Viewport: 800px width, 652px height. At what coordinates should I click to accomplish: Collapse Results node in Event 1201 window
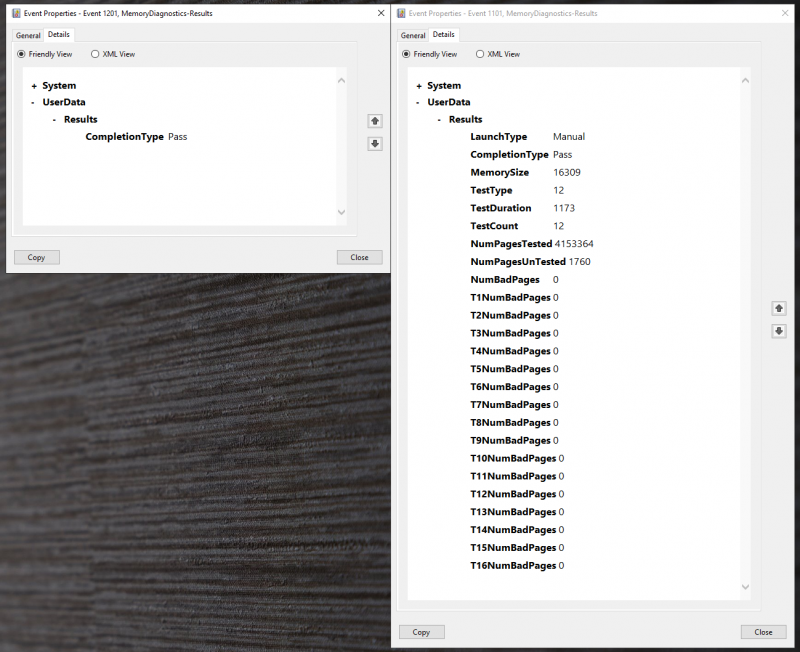55,120
